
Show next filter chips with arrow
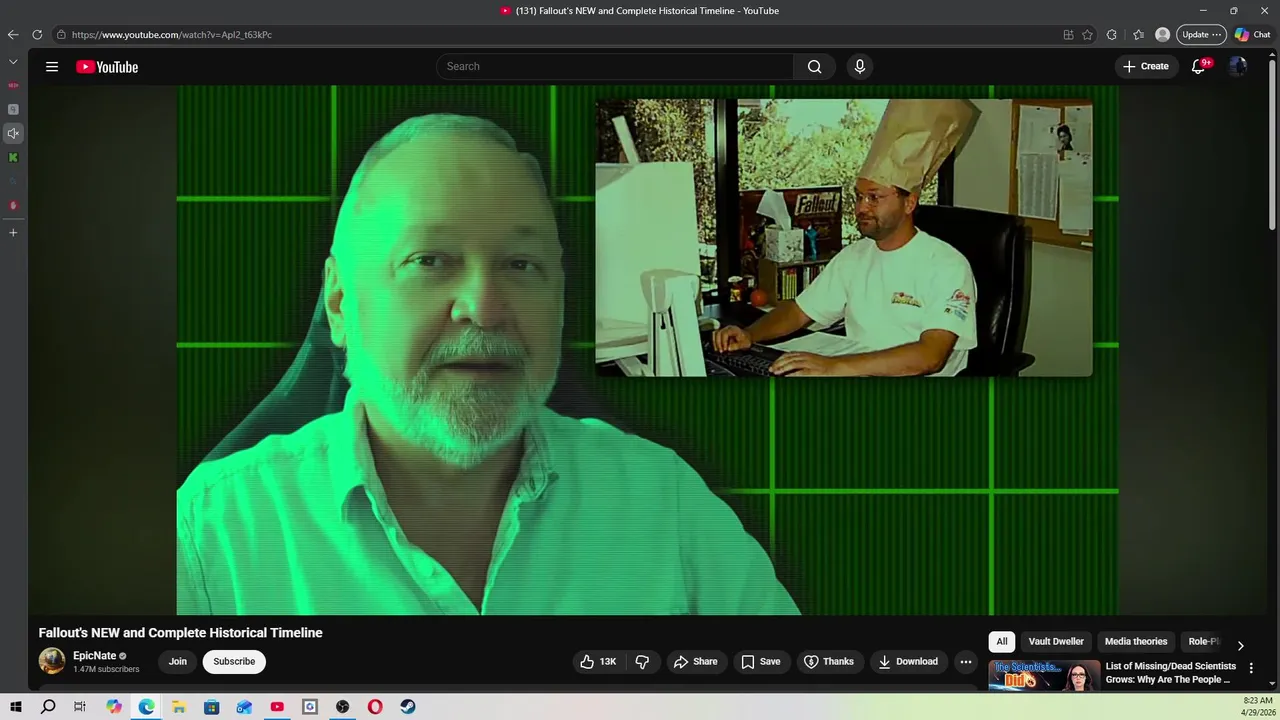[1240, 646]
